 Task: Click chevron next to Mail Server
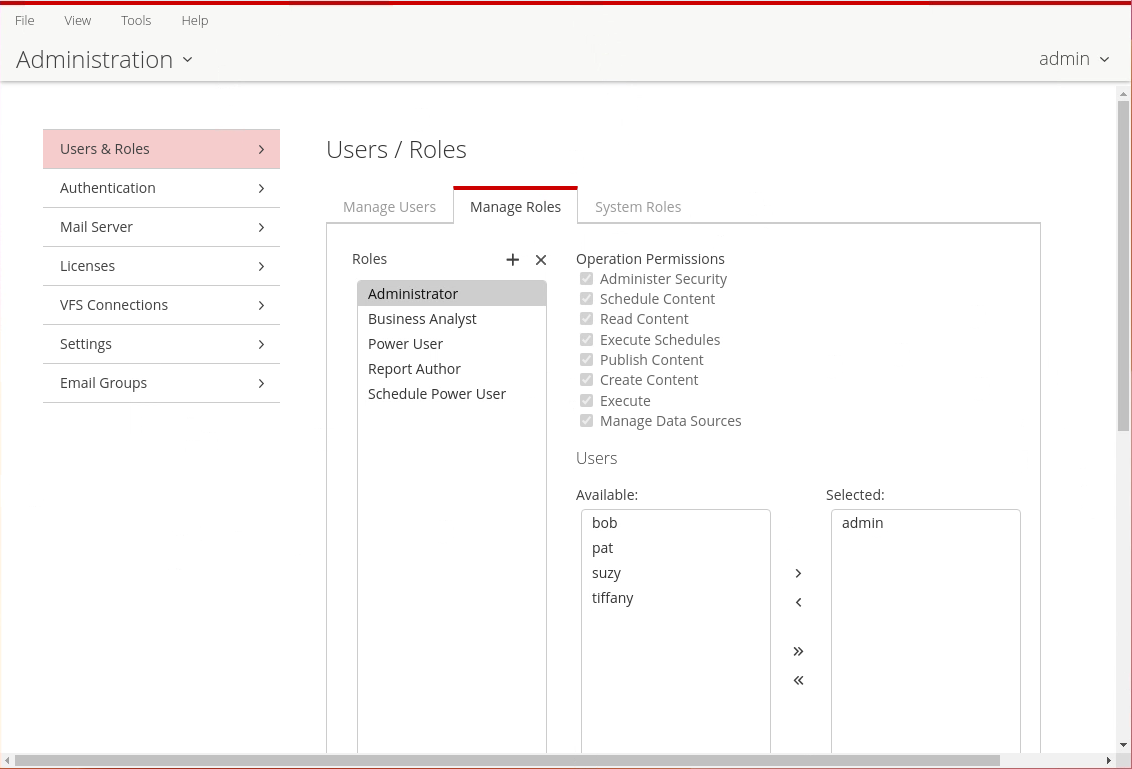coord(261,227)
